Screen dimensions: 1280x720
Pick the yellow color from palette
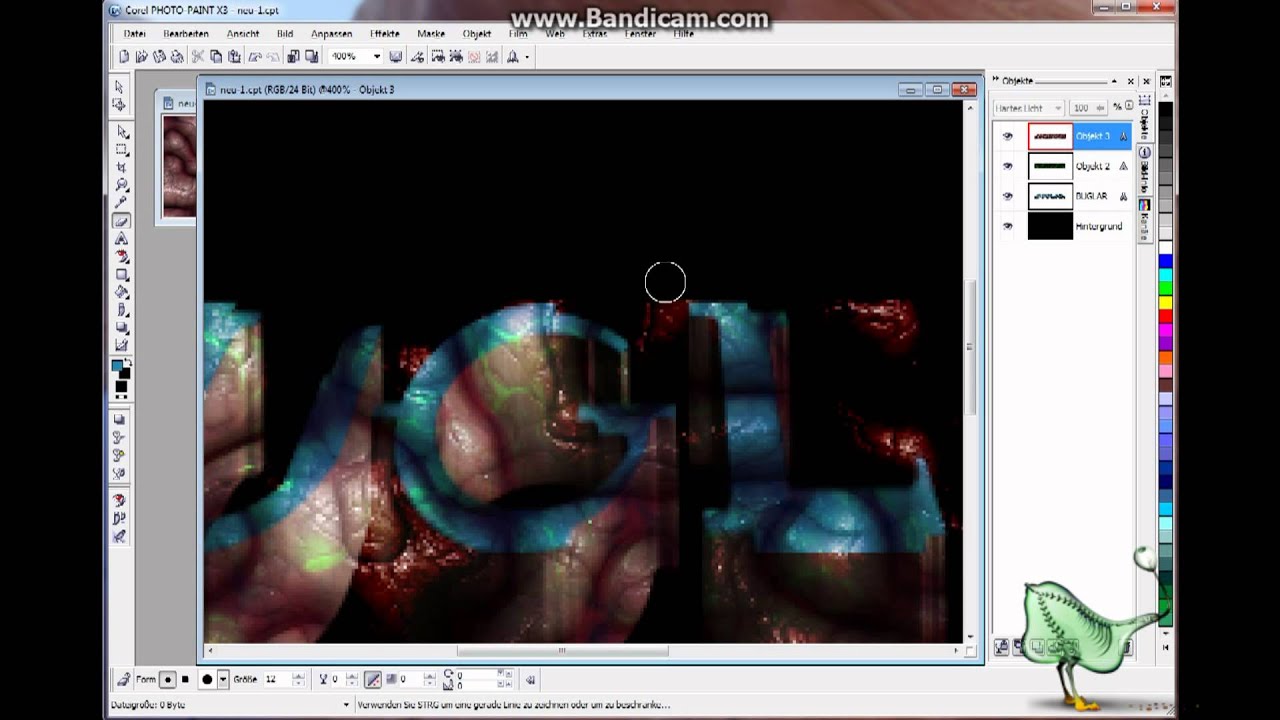point(1165,303)
